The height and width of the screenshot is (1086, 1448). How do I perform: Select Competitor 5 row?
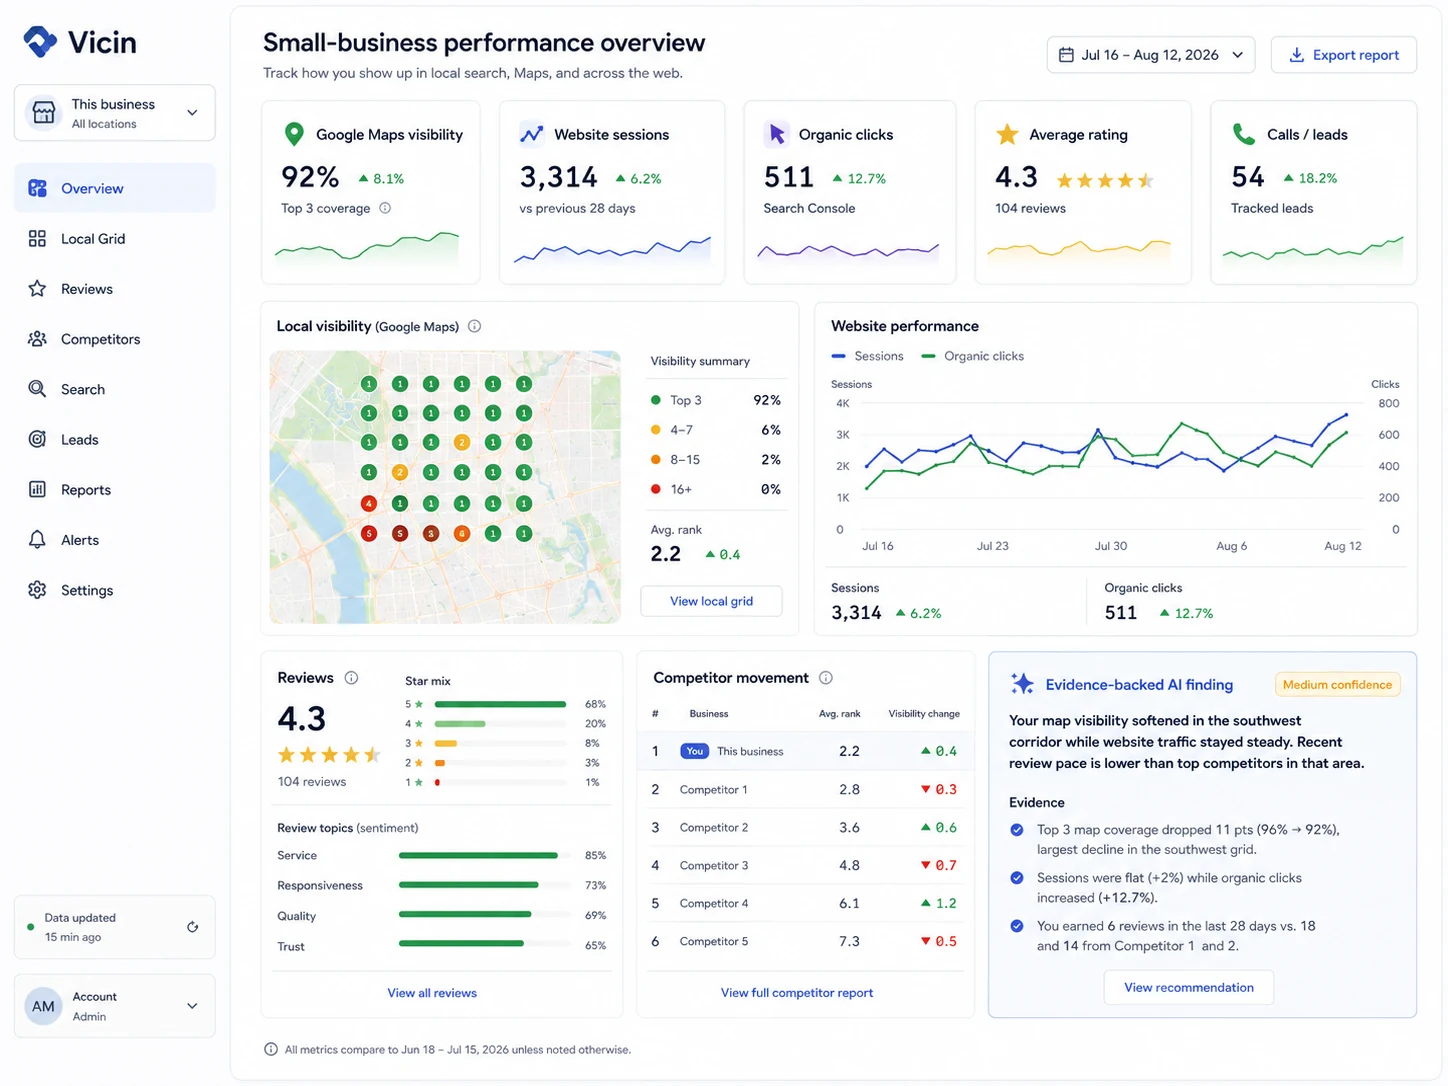point(806,941)
